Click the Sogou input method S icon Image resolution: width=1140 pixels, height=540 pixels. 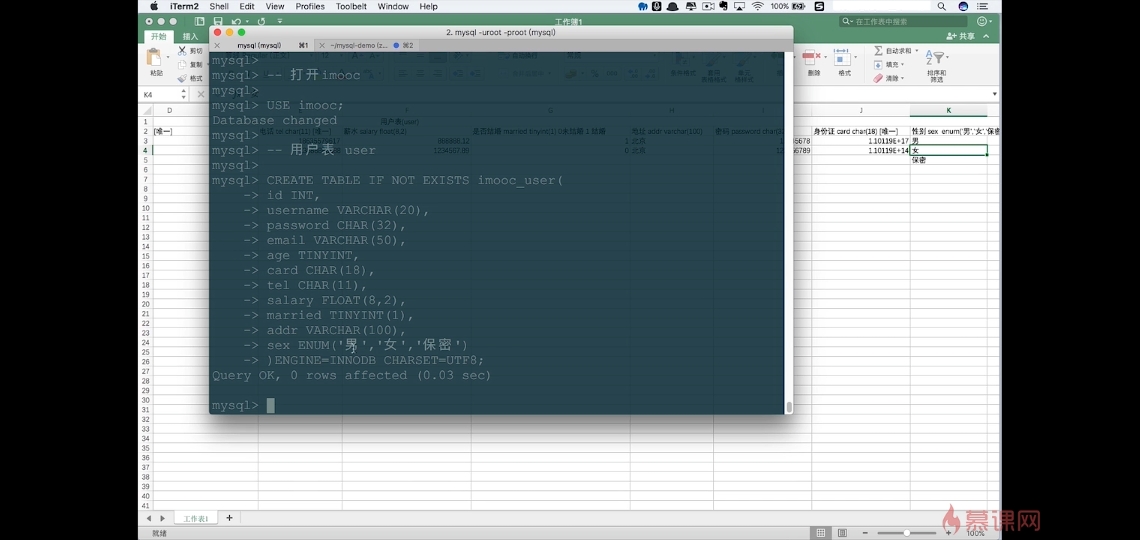click(819, 6)
